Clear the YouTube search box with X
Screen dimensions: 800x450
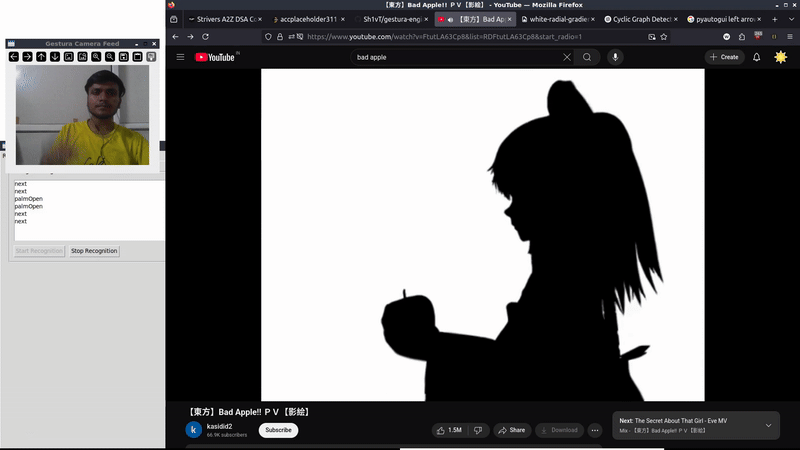point(567,57)
